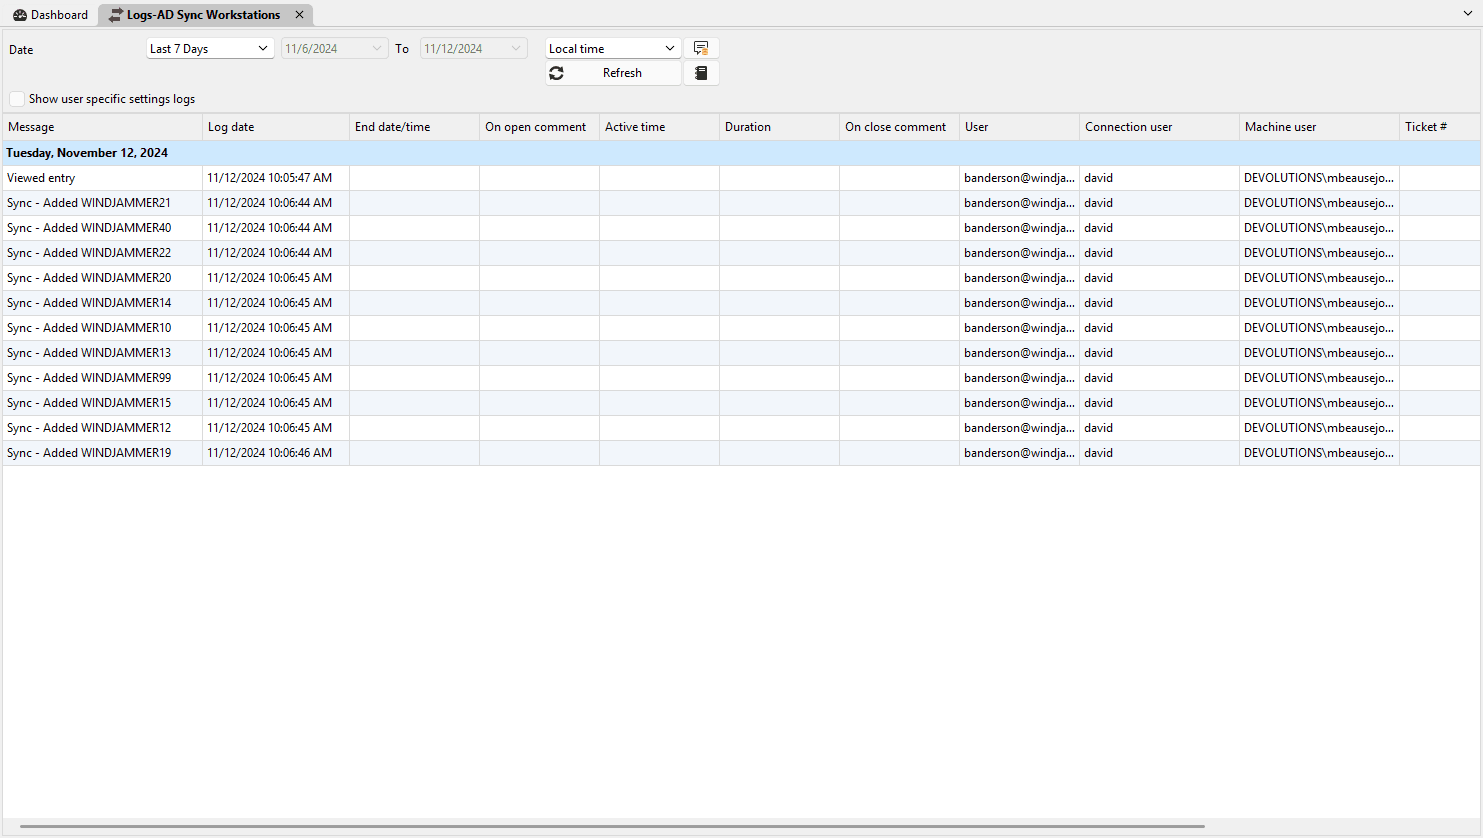Expand the 11/12/2024 end date picker
The image size is (1483, 838).
515,48
